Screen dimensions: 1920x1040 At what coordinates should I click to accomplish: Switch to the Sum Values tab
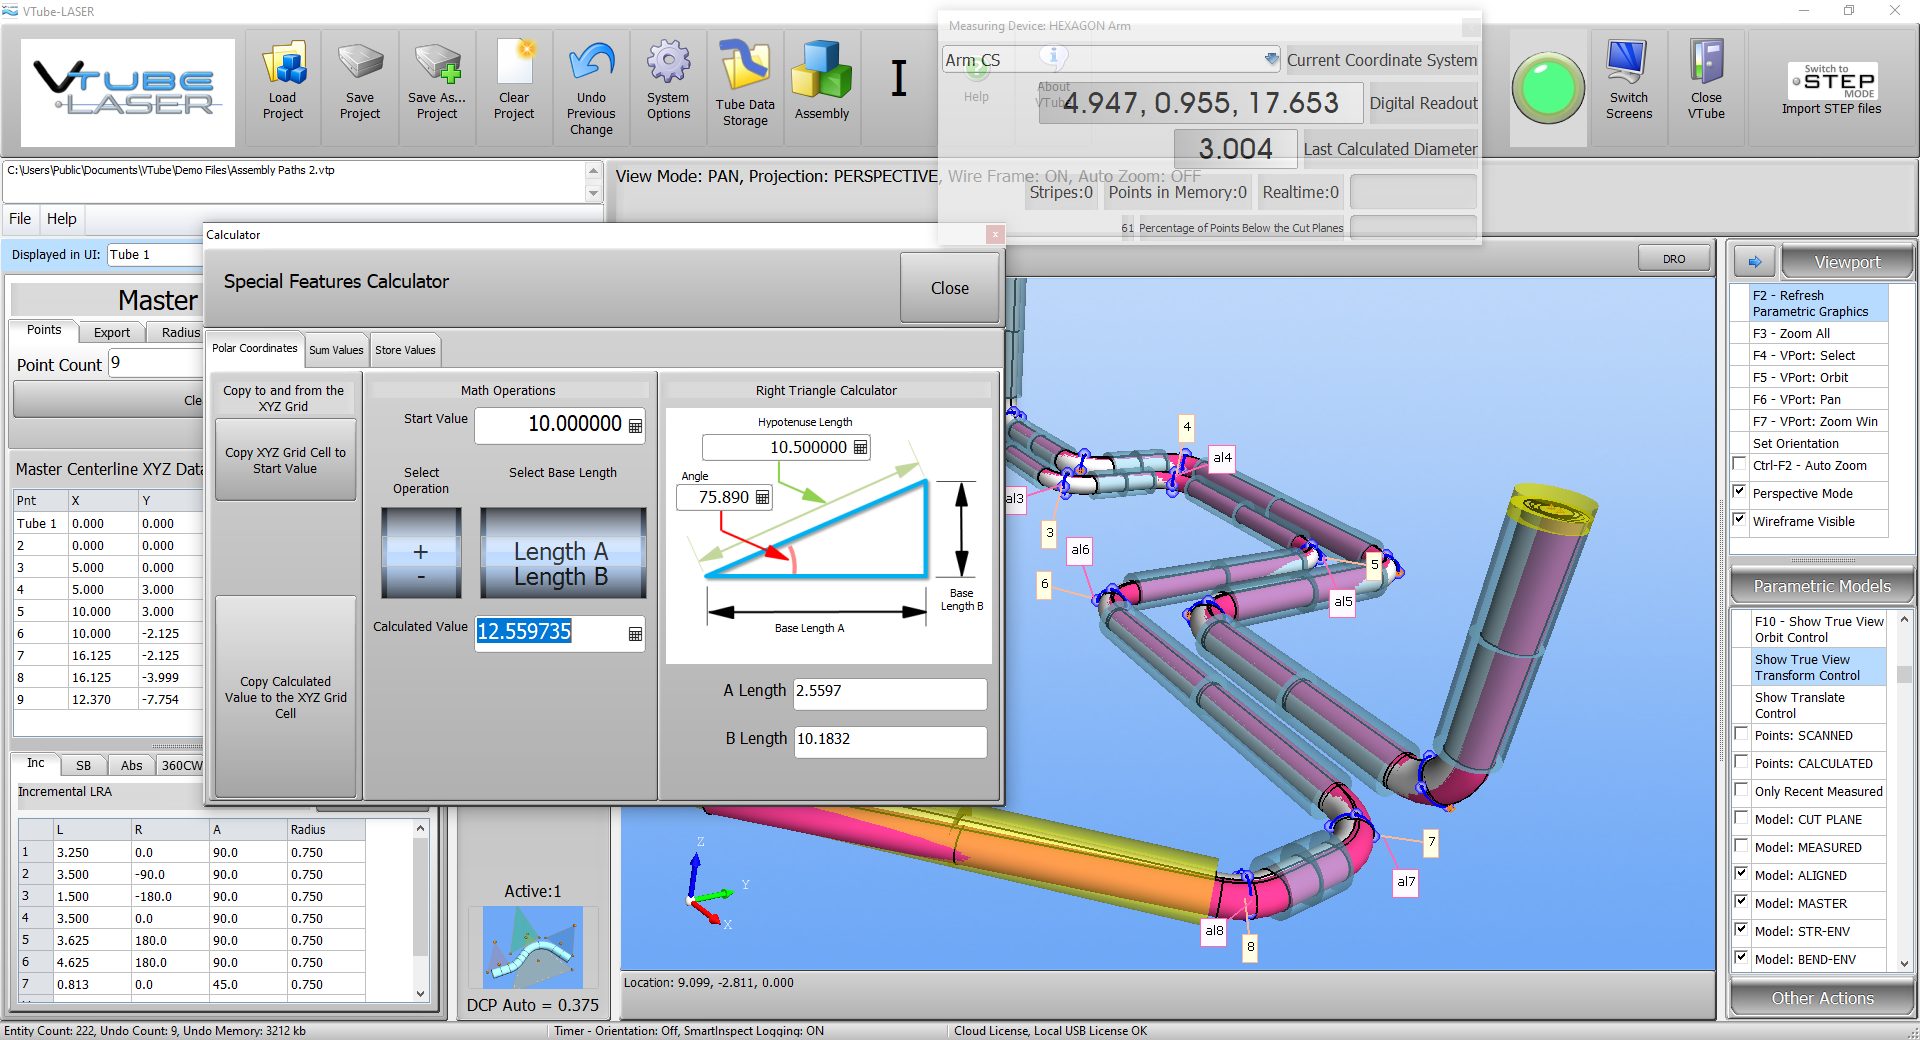(336, 350)
